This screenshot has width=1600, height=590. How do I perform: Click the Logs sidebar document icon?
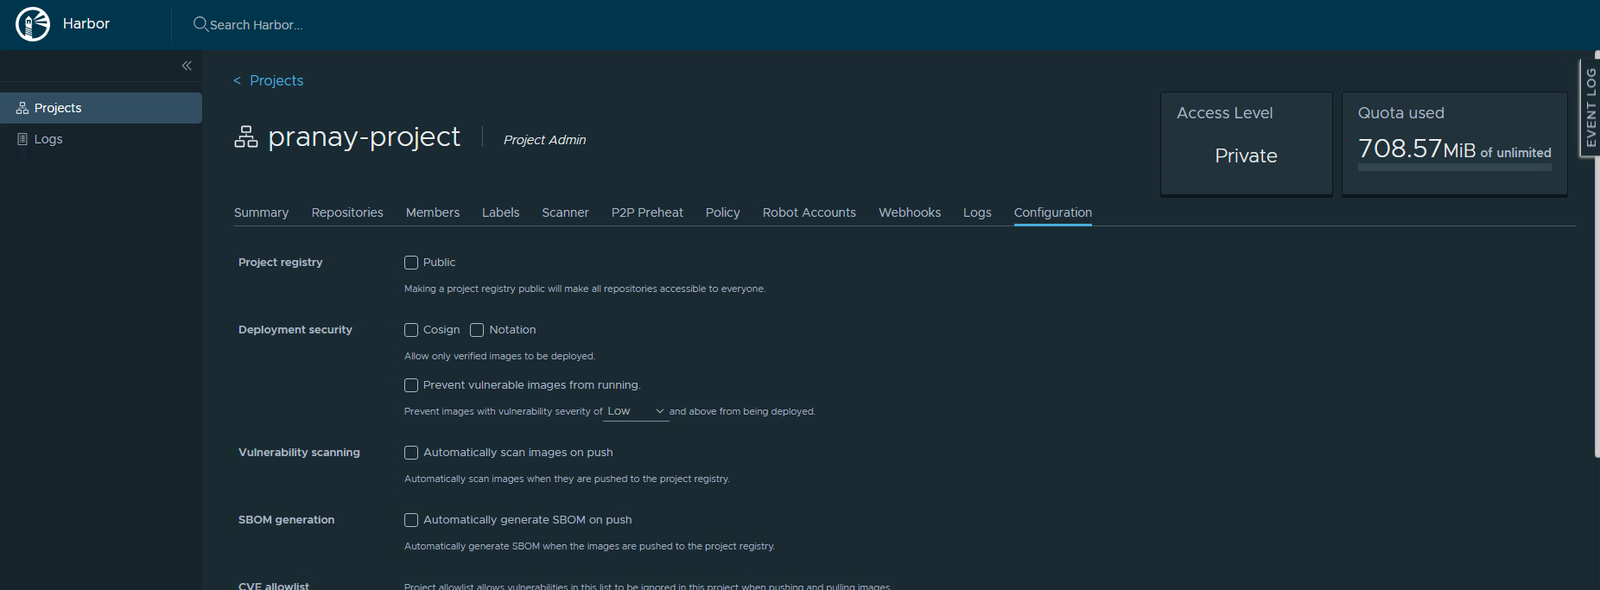point(22,139)
